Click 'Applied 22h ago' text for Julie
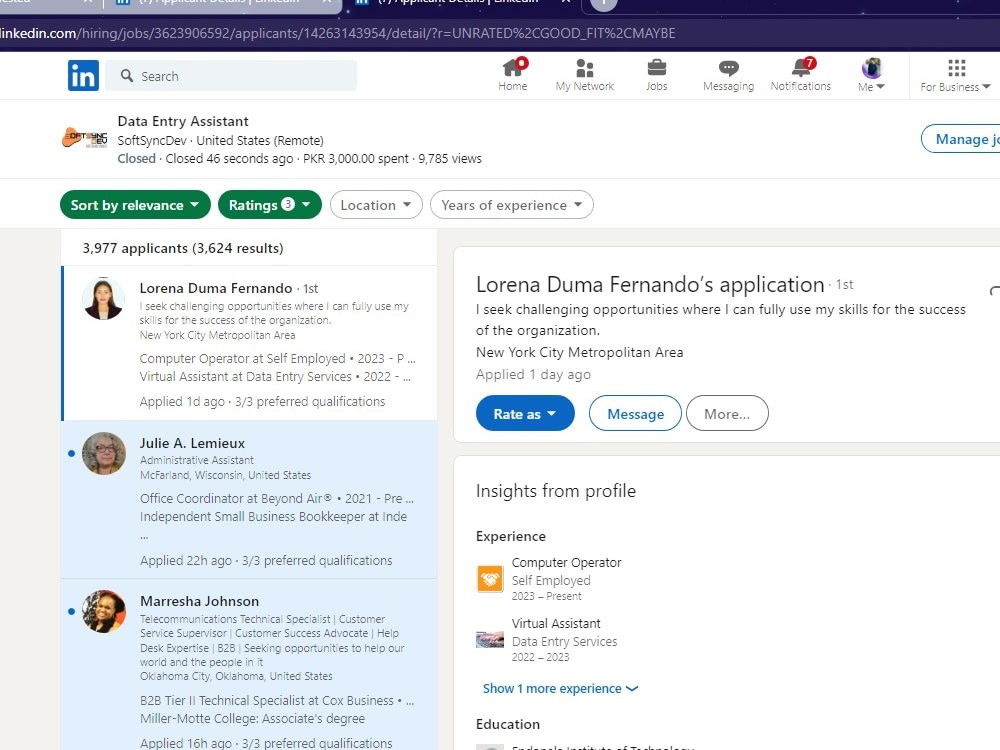Image resolution: width=1000 pixels, height=750 pixels. pos(186,561)
